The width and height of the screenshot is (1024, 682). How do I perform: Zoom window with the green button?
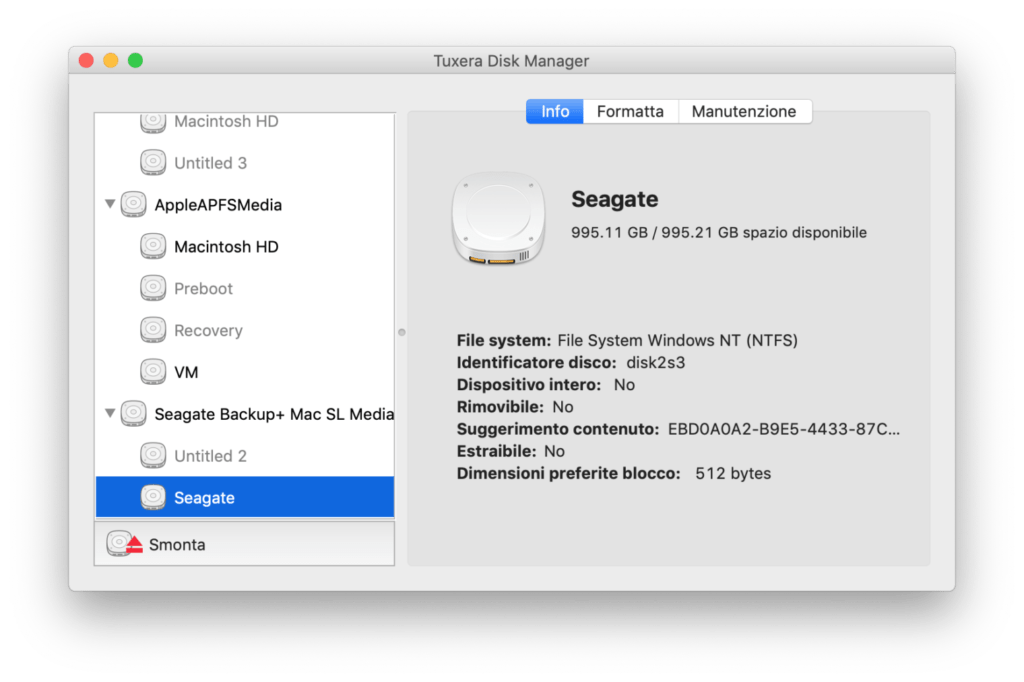click(x=135, y=61)
